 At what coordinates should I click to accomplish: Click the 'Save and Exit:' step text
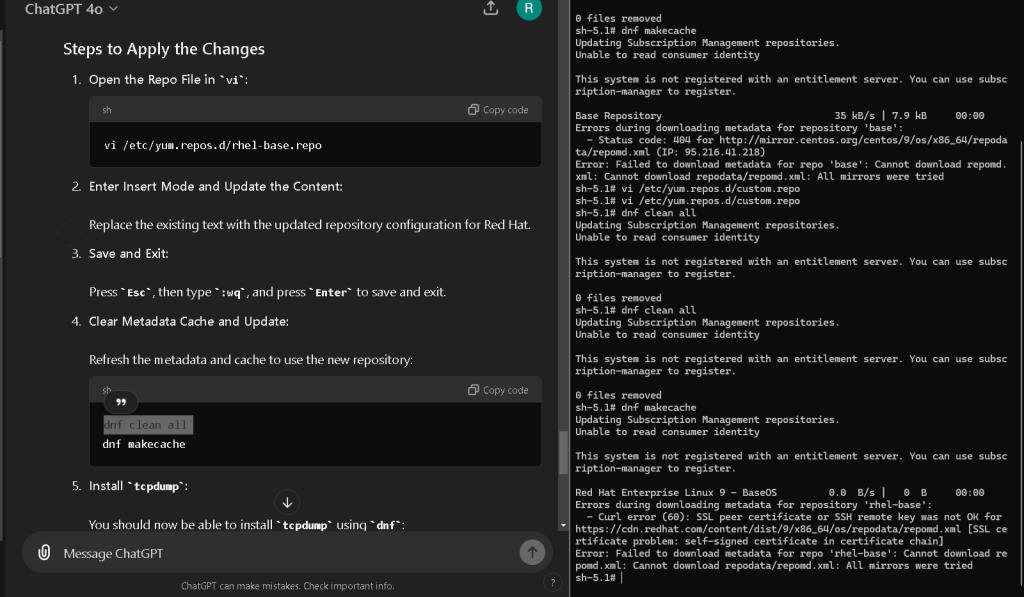[129, 253]
